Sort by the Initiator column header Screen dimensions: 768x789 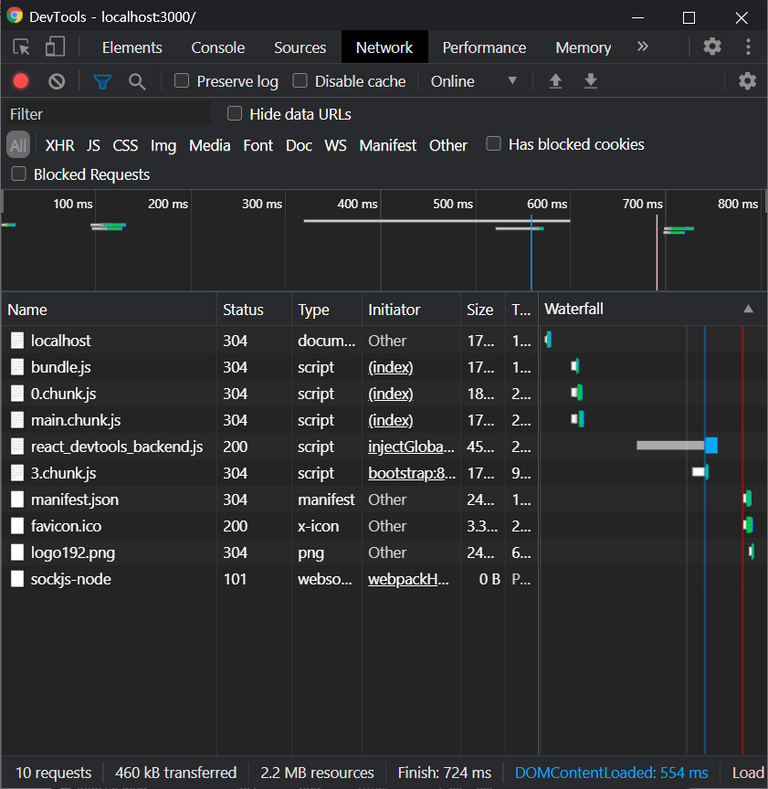click(x=411, y=309)
